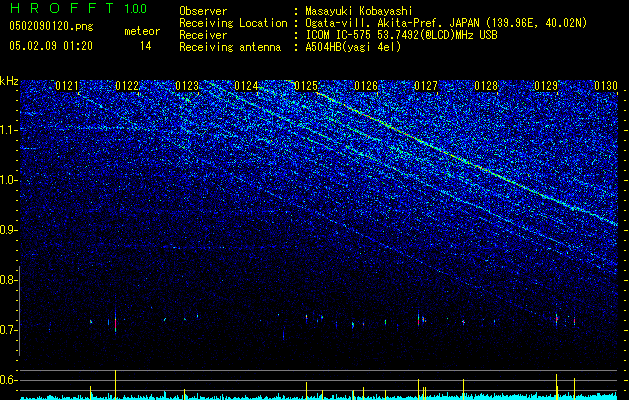Click the 1.1 kHz axis label
Screen dimensions: 629x400
[x=8, y=130]
